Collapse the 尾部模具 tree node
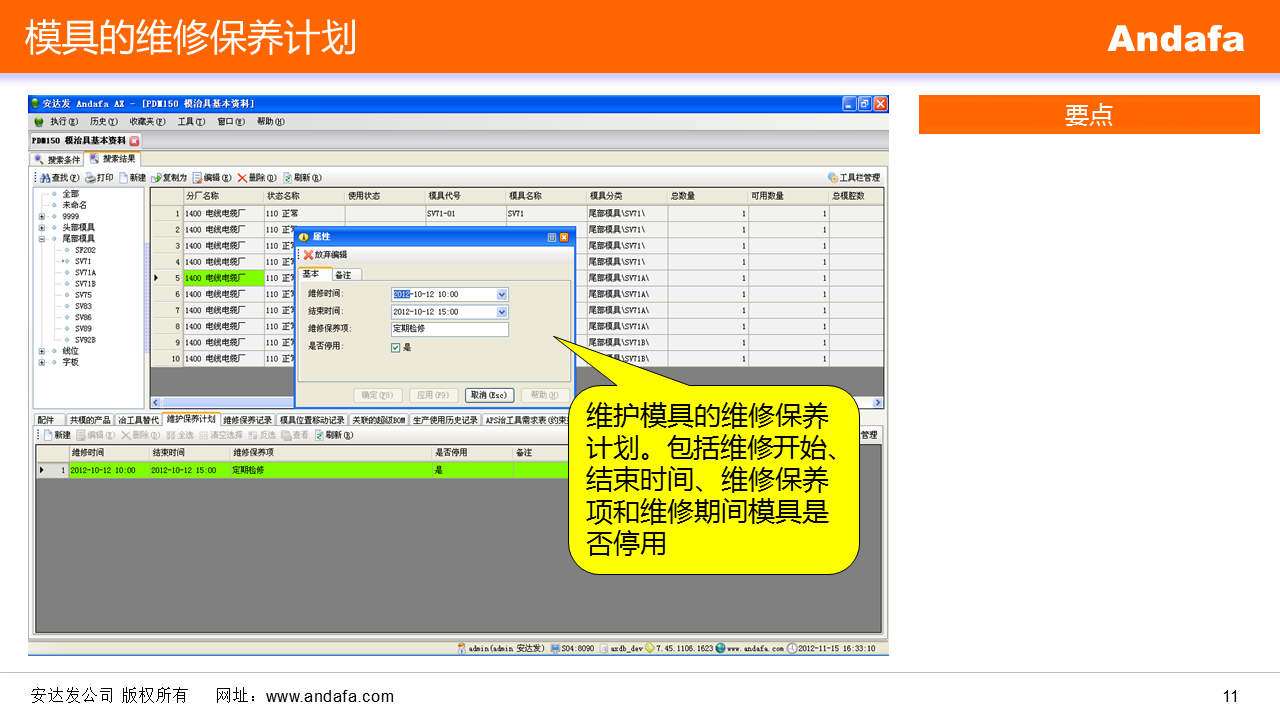 pyautogui.click(x=42, y=239)
